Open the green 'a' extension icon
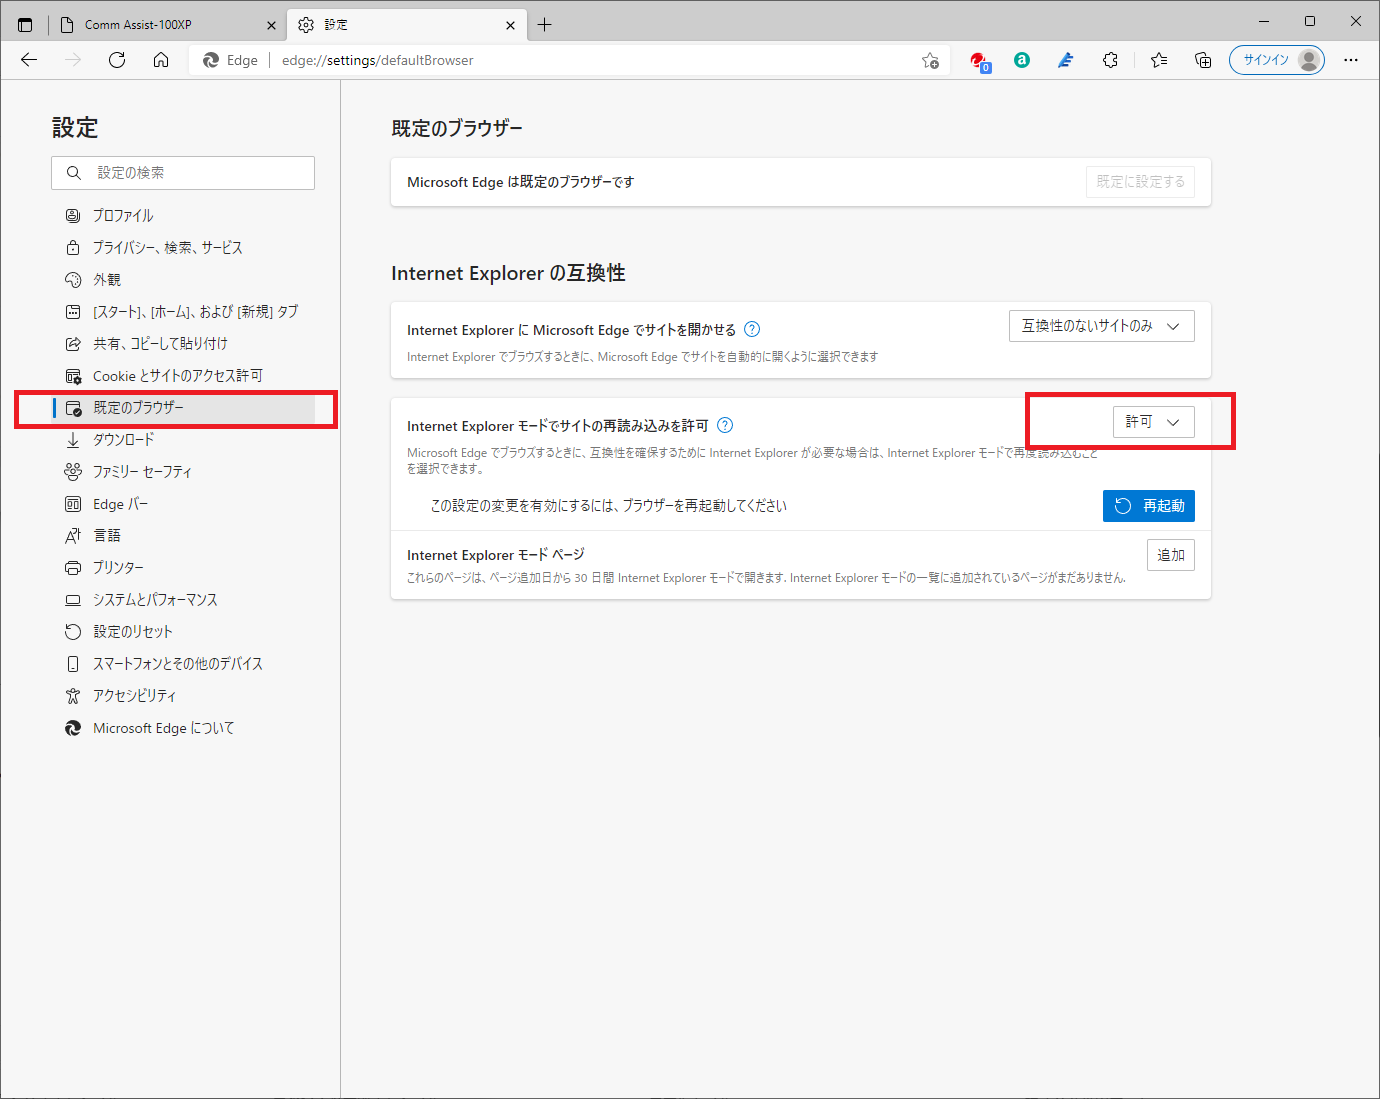The height and width of the screenshot is (1099, 1380). click(1022, 60)
